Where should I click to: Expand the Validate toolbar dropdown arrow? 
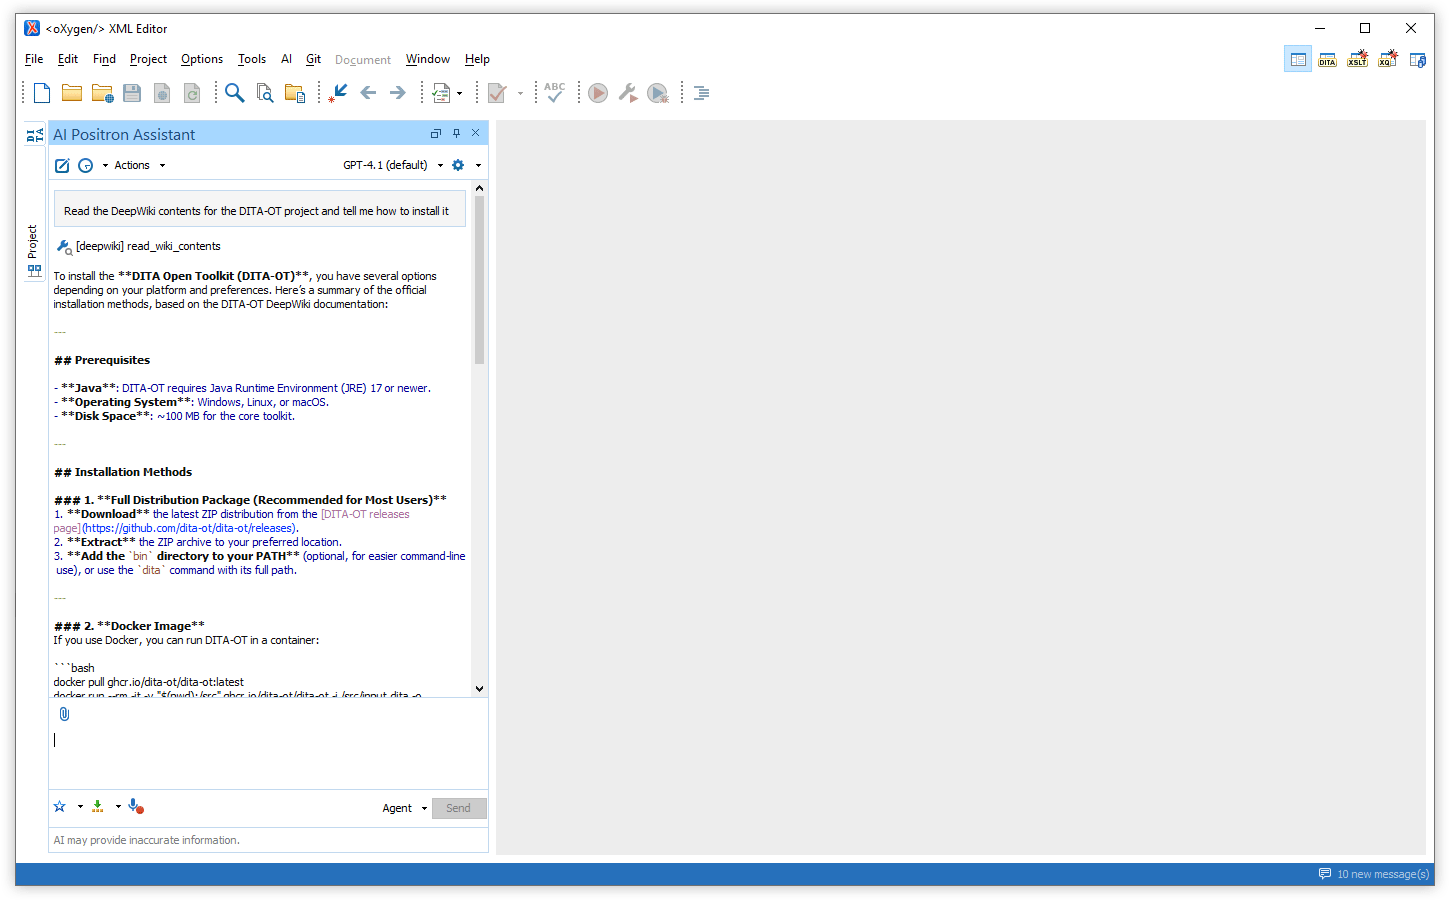click(459, 93)
